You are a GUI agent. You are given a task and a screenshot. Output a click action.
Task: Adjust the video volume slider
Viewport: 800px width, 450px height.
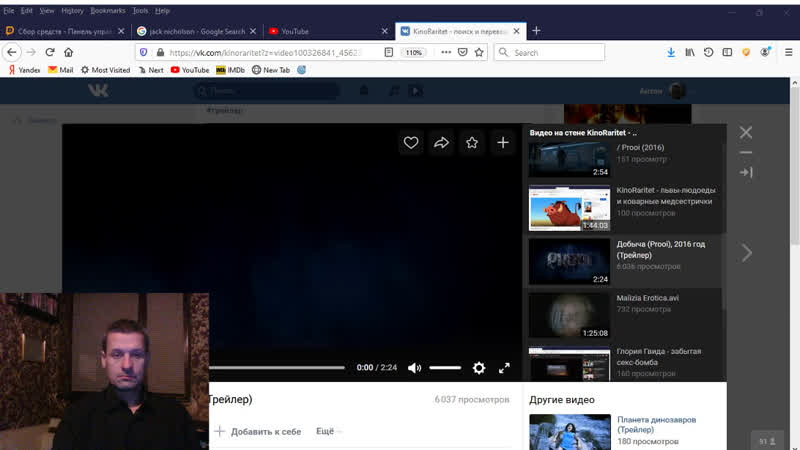pos(445,368)
